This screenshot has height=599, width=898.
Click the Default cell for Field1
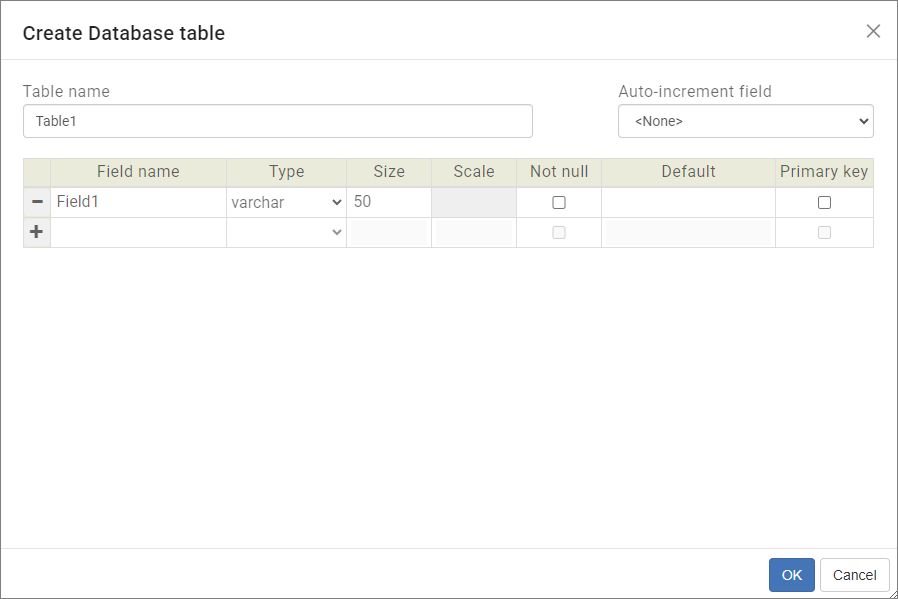tap(688, 202)
